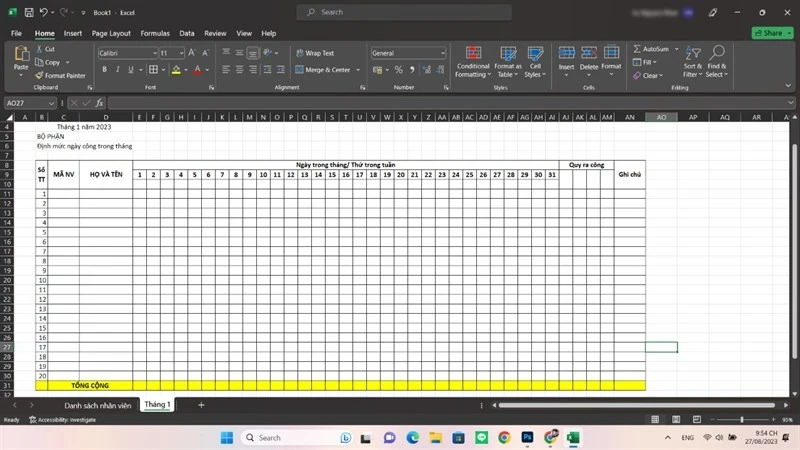The height and width of the screenshot is (450, 800).
Task: Click the Format Painter brush icon
Action: [x=39, y=76]
